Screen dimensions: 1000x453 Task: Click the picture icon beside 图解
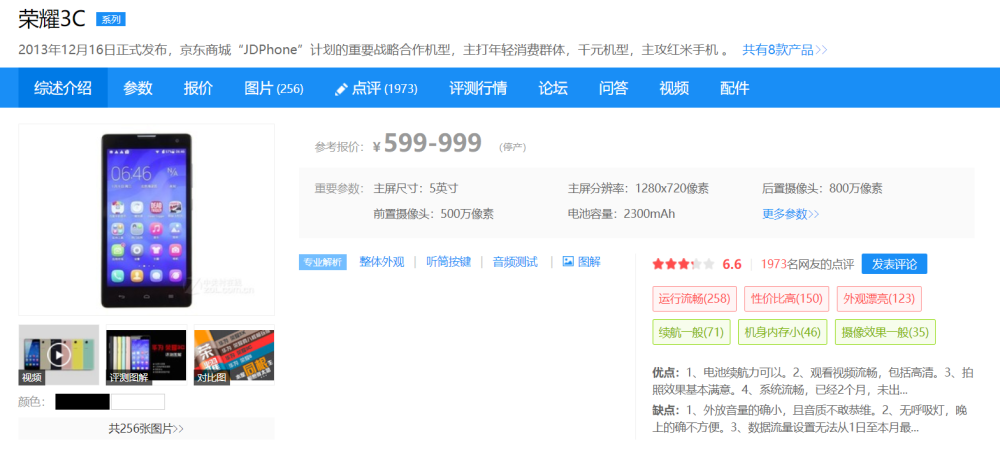[568, 262]
